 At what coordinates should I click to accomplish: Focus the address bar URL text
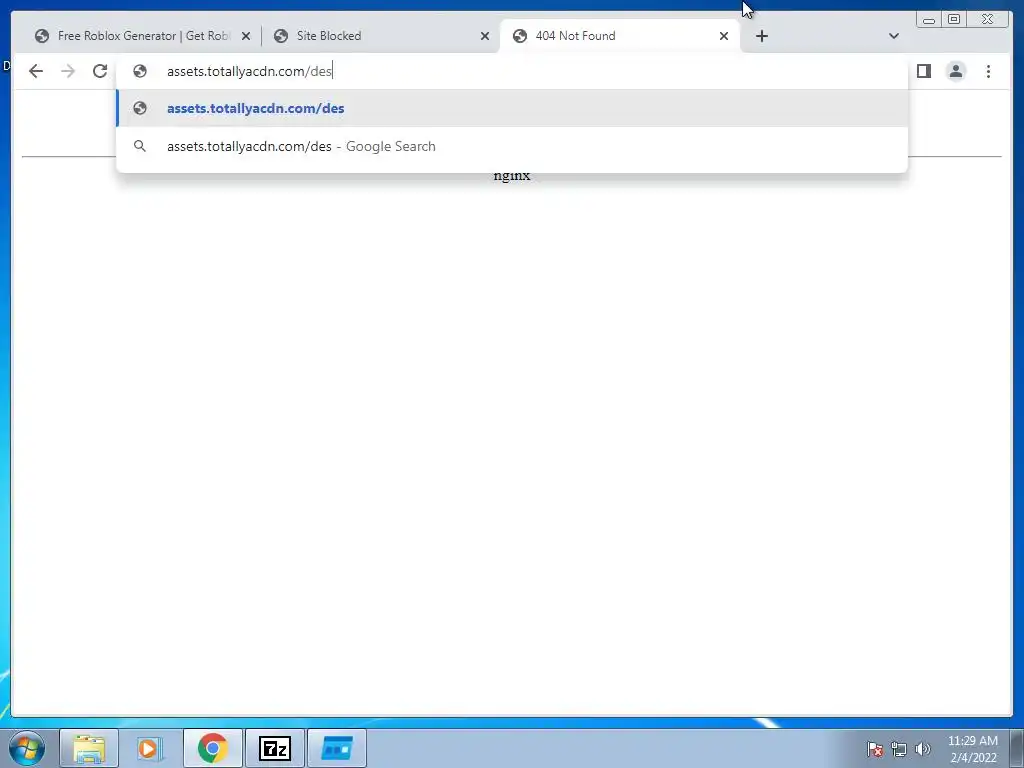pyautogui.click(x=249, y=71)
